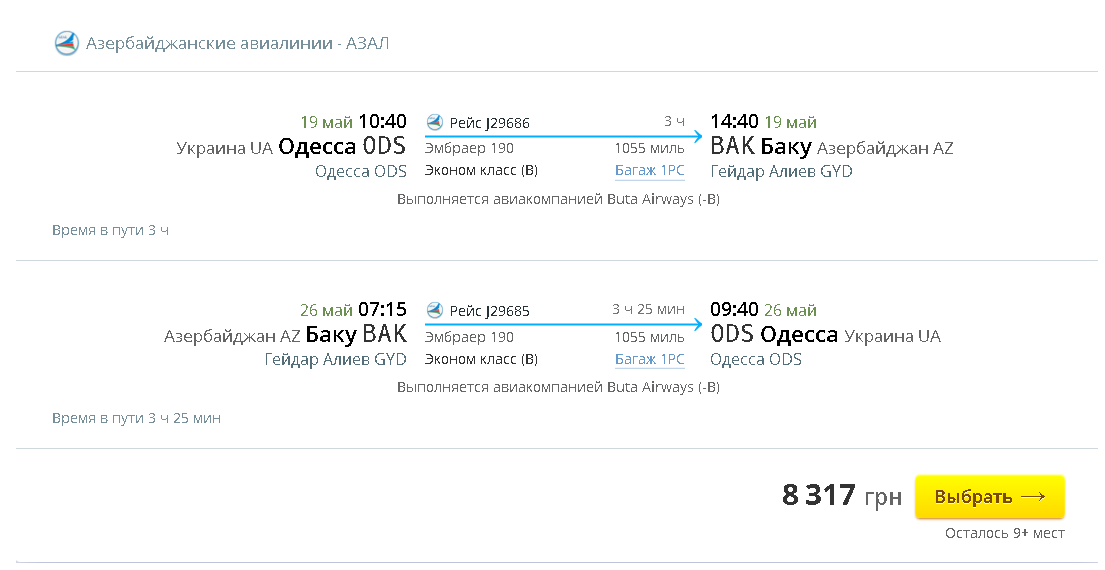Click the Одесса ODS departure airport name

pos(360,171)
